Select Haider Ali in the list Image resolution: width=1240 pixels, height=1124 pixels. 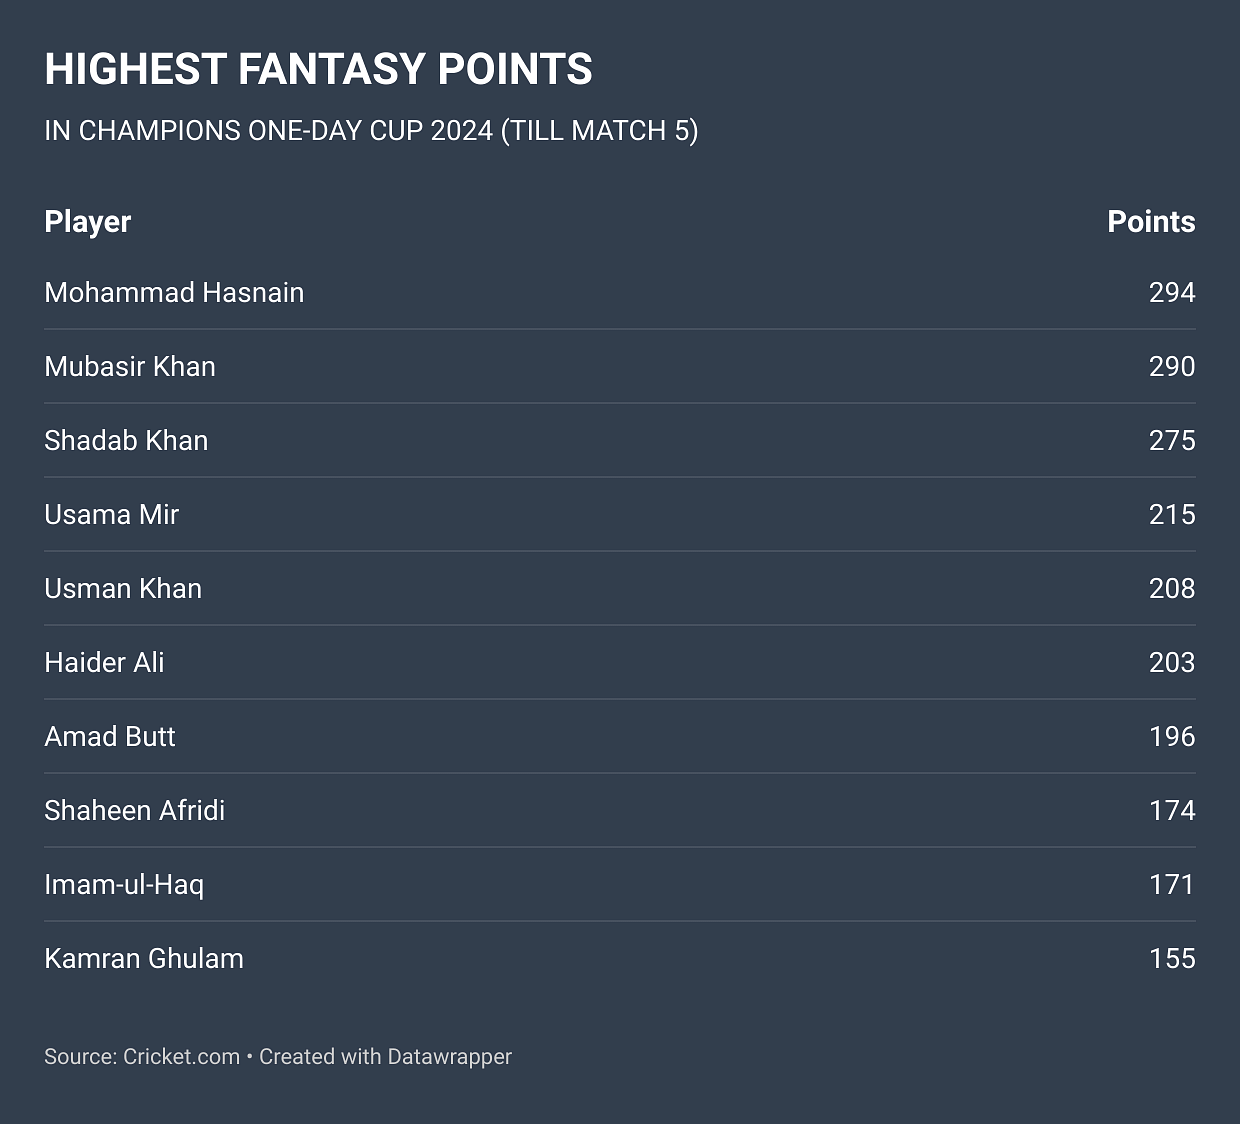pyautogui.click(x=104, y=663)
